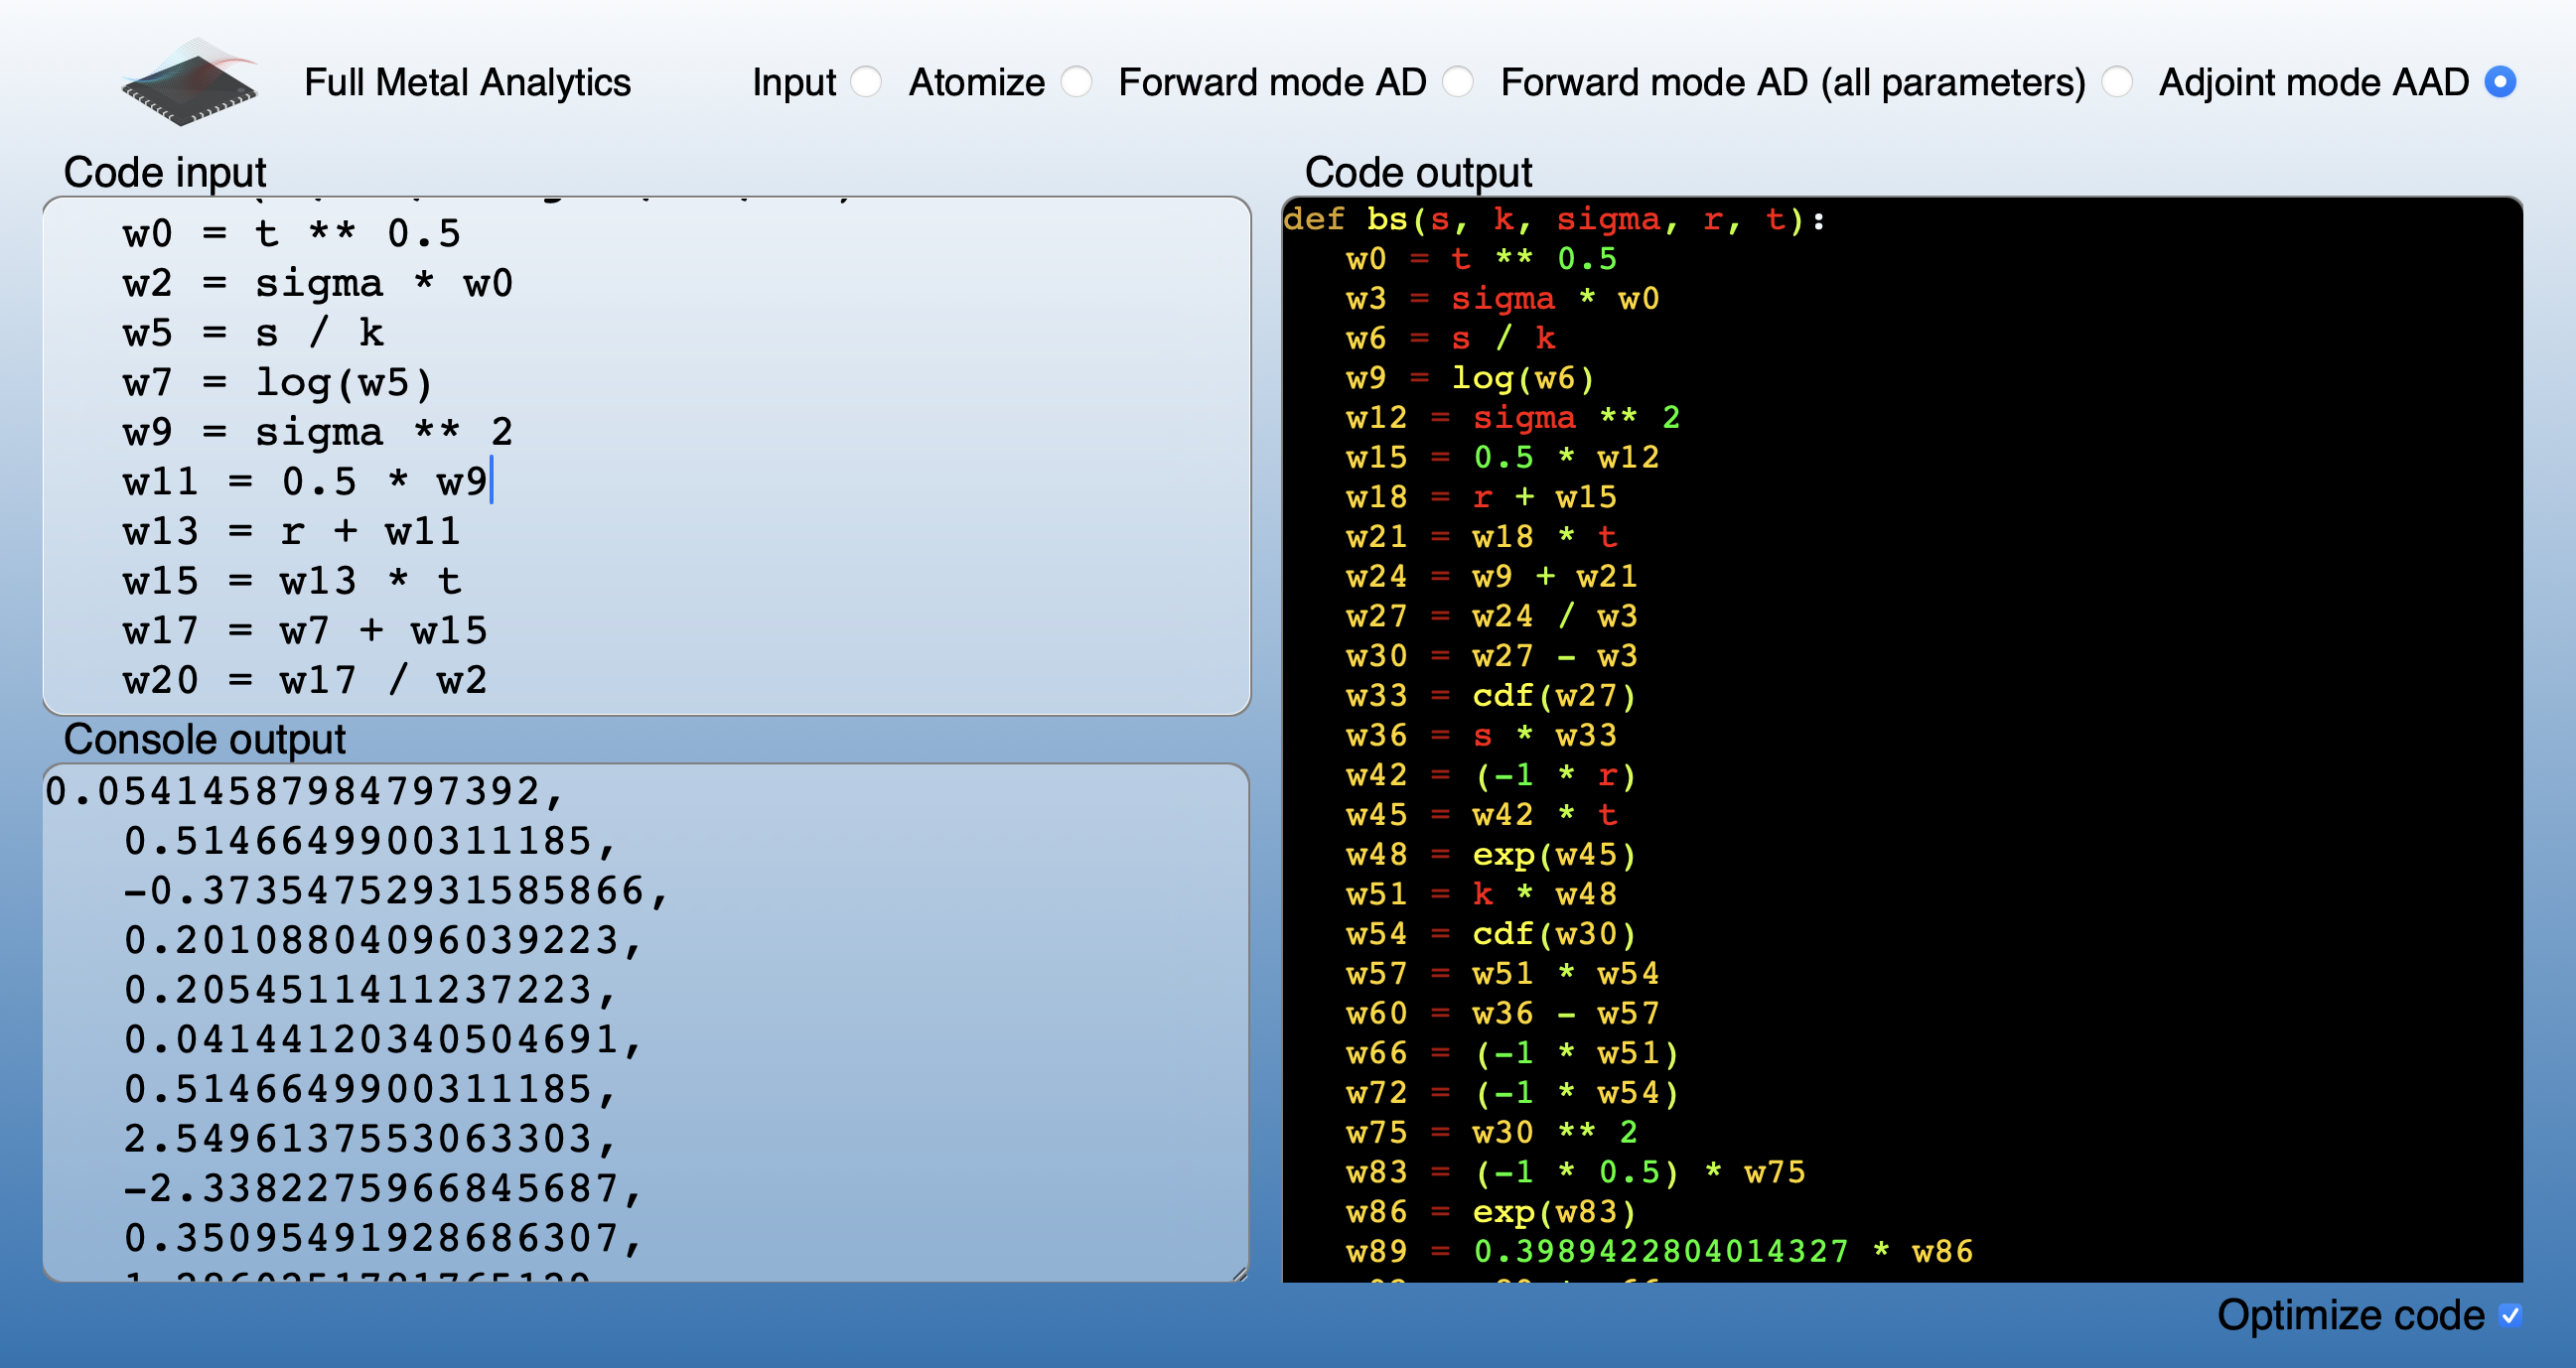Select the Input radio button
This screenshot has height=1368, width=2576.
866,82
